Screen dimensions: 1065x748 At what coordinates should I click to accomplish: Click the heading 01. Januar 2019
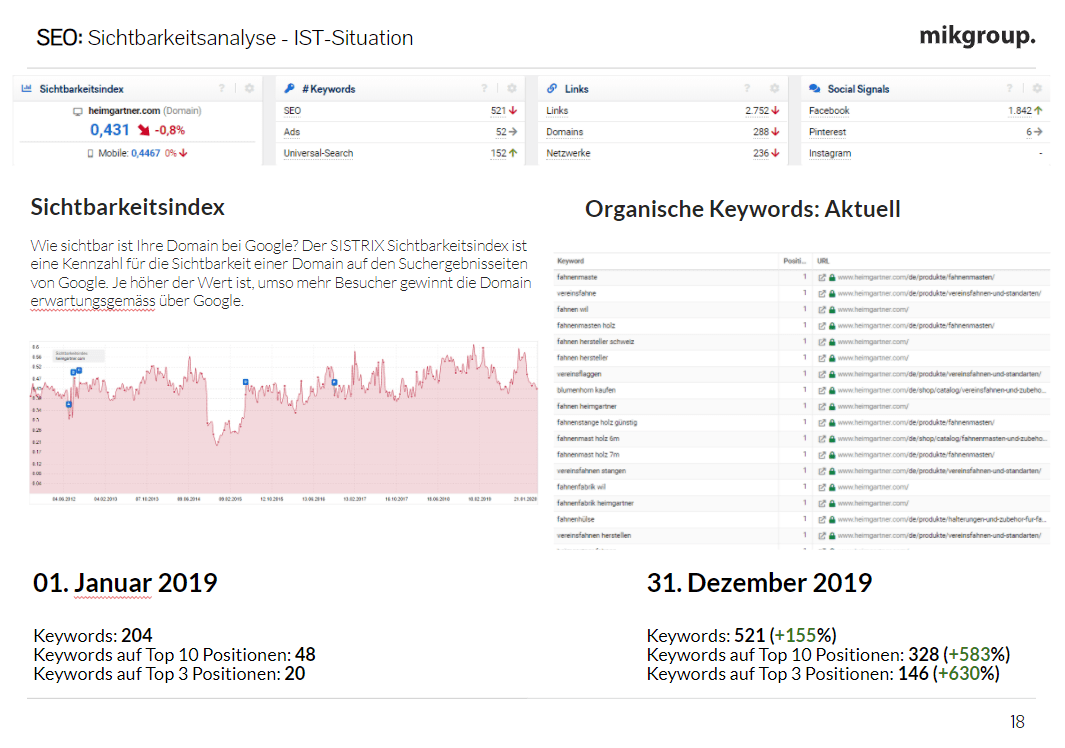click(125, 582)
